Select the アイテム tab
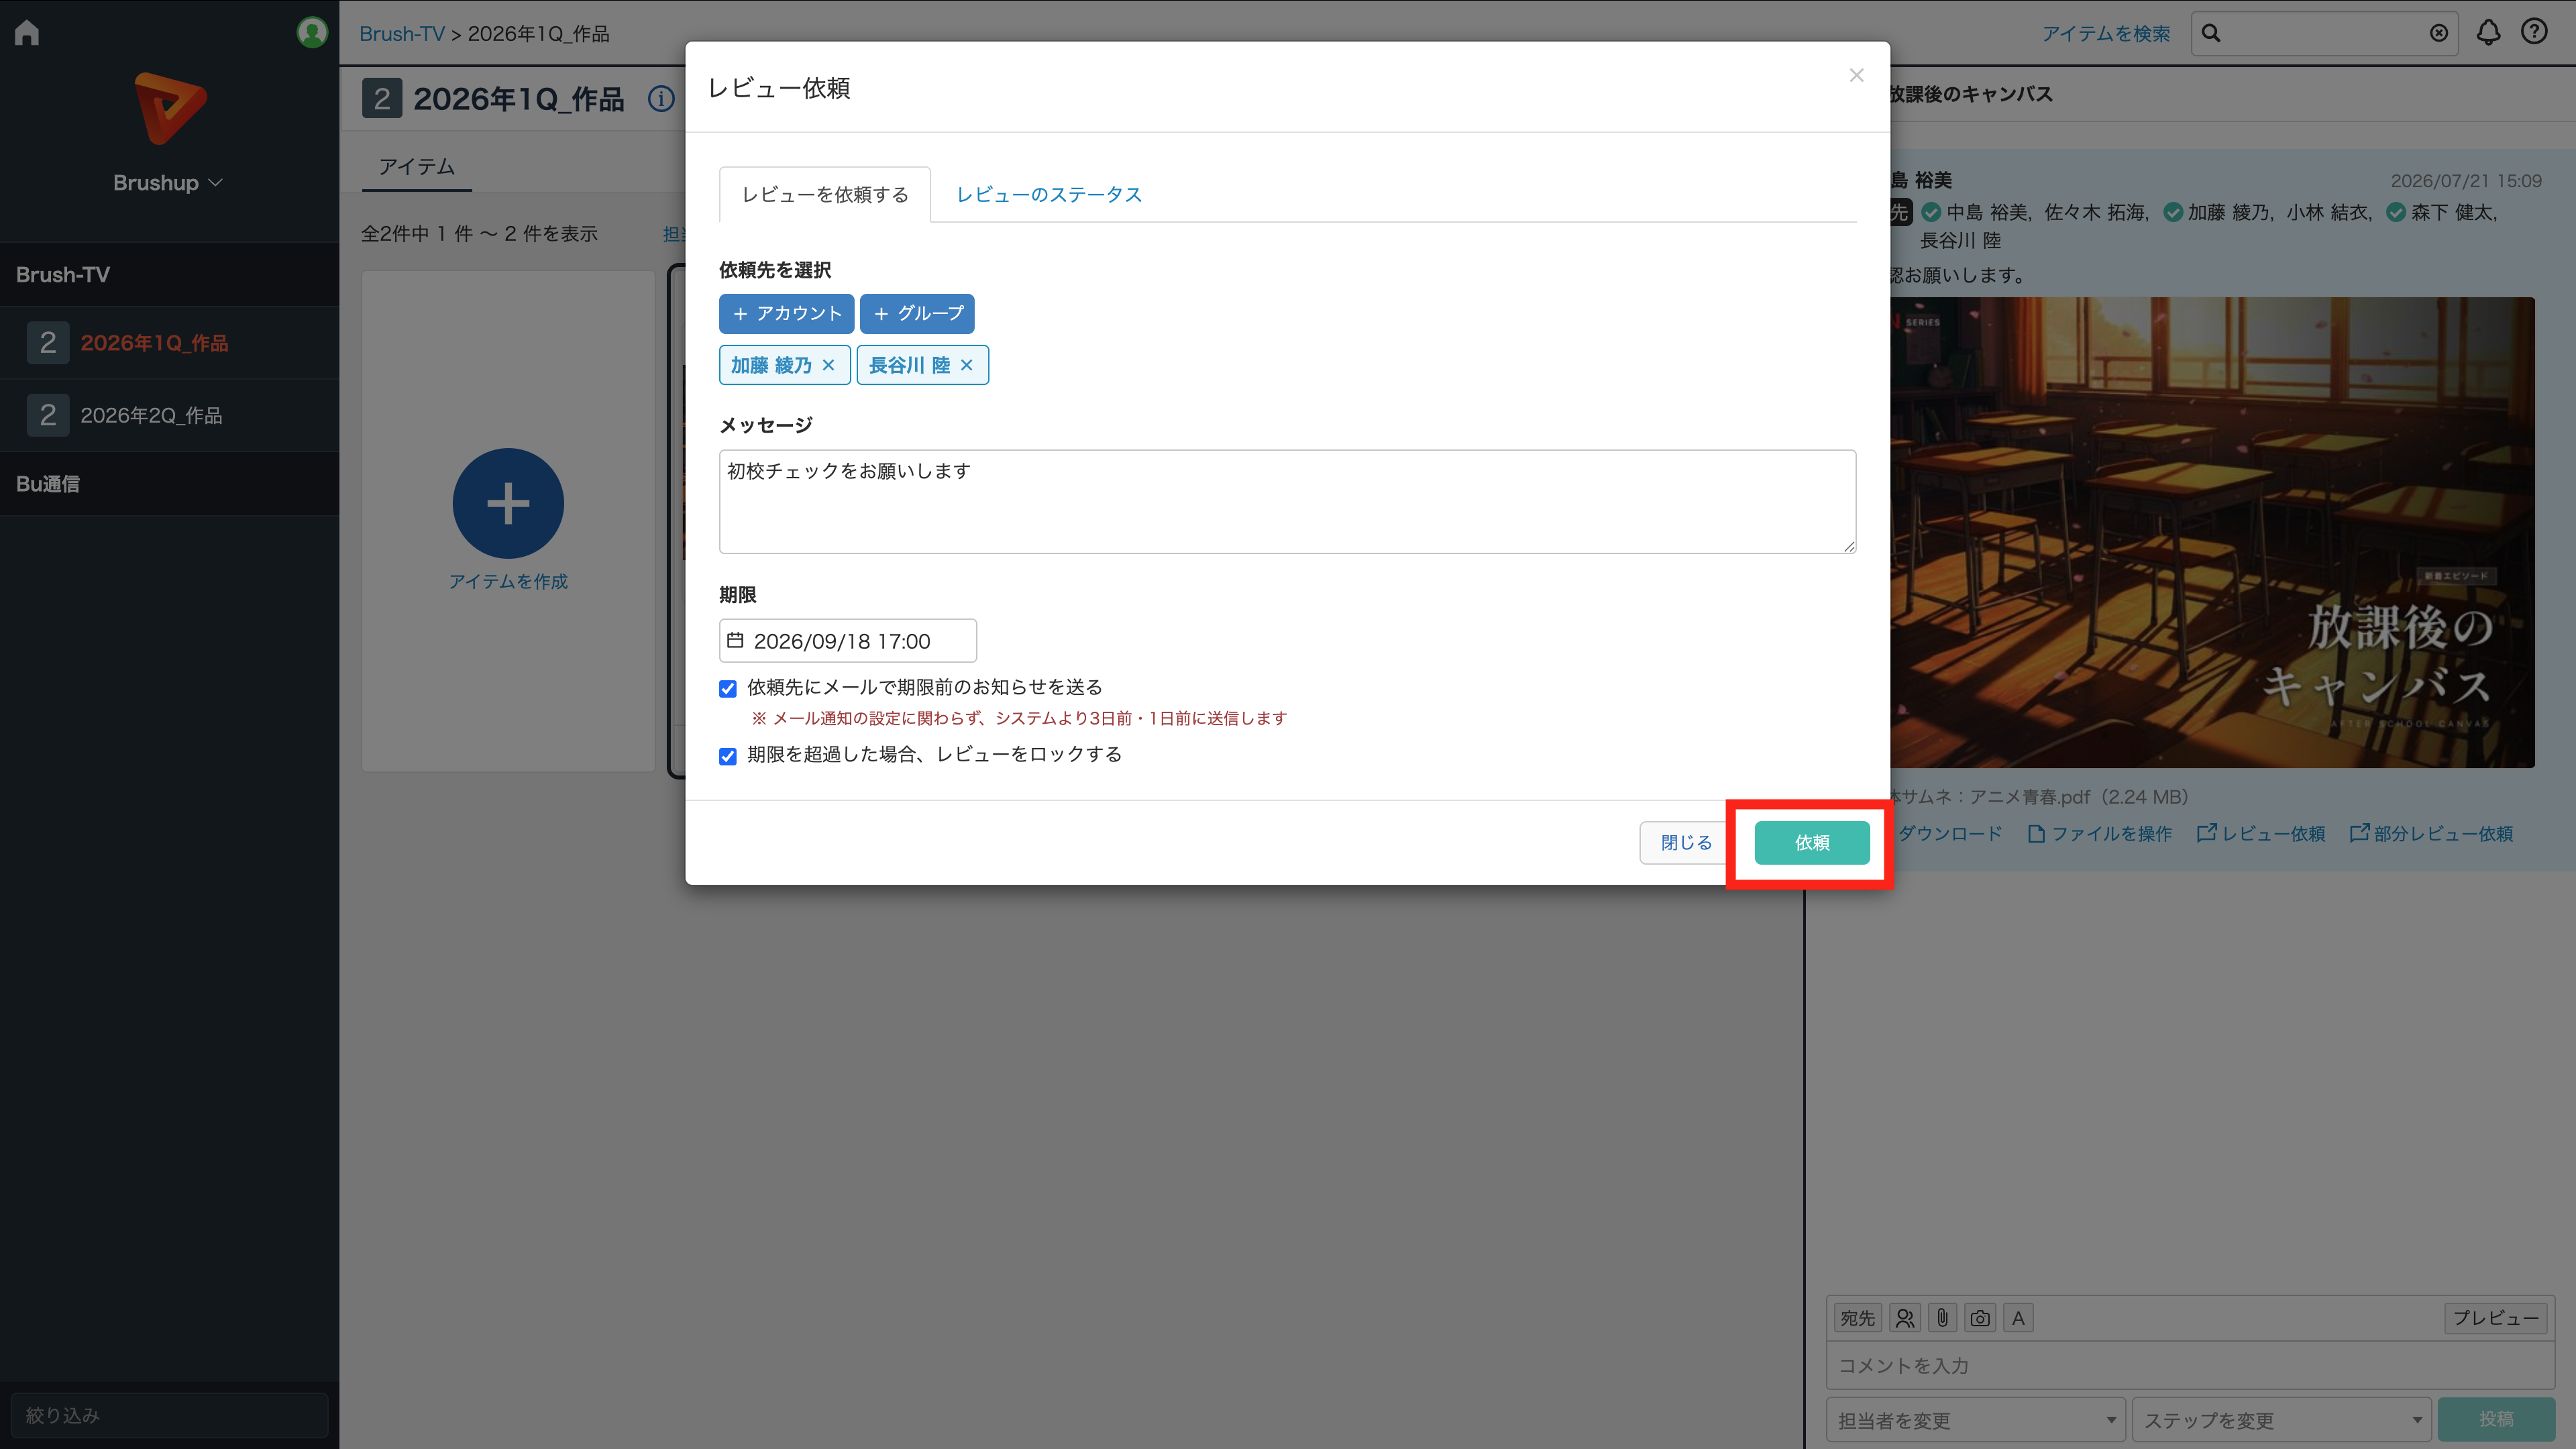 (x=417, y=167)
